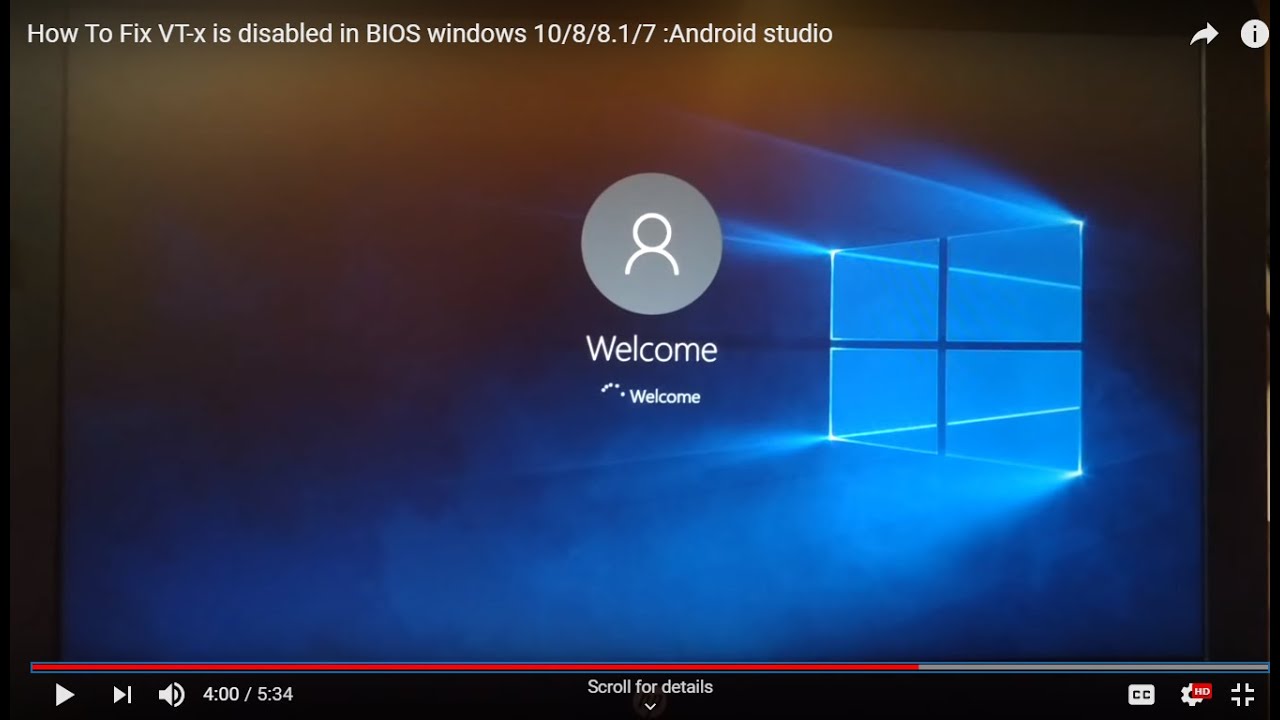
Task: Seek on the red progress bar
Action: pos(650,666)
